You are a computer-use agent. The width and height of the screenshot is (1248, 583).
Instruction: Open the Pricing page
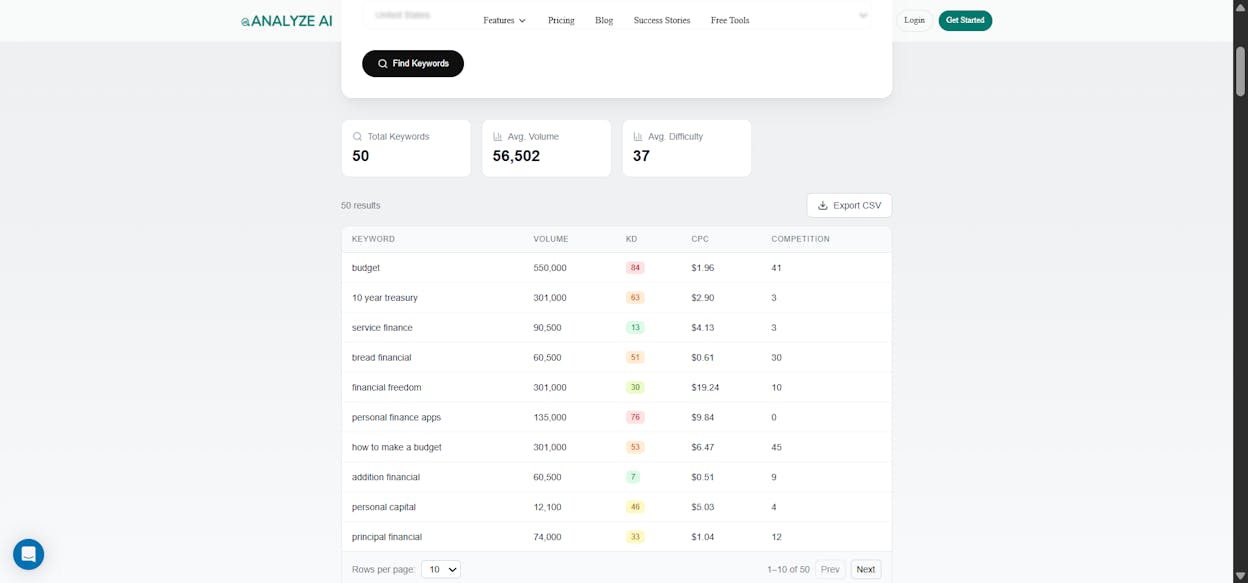(x=561, y=20)
